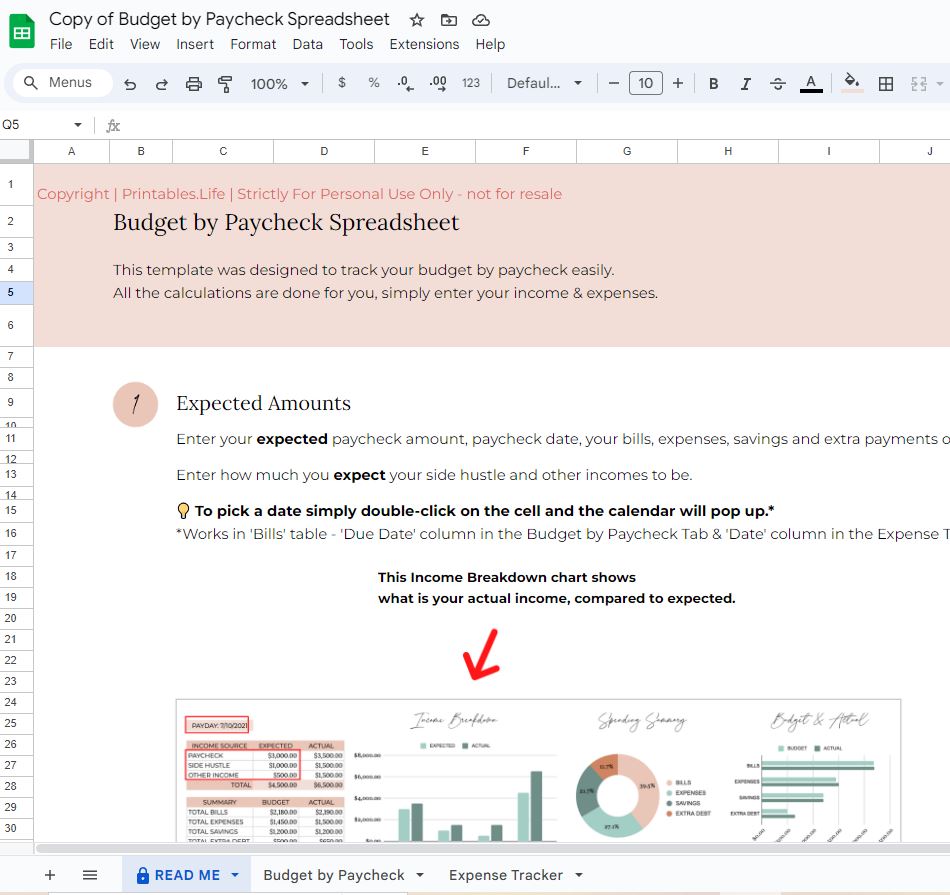Open the all sheets list
The width and height of the screenshot is (950, 895).
point(90,875)
